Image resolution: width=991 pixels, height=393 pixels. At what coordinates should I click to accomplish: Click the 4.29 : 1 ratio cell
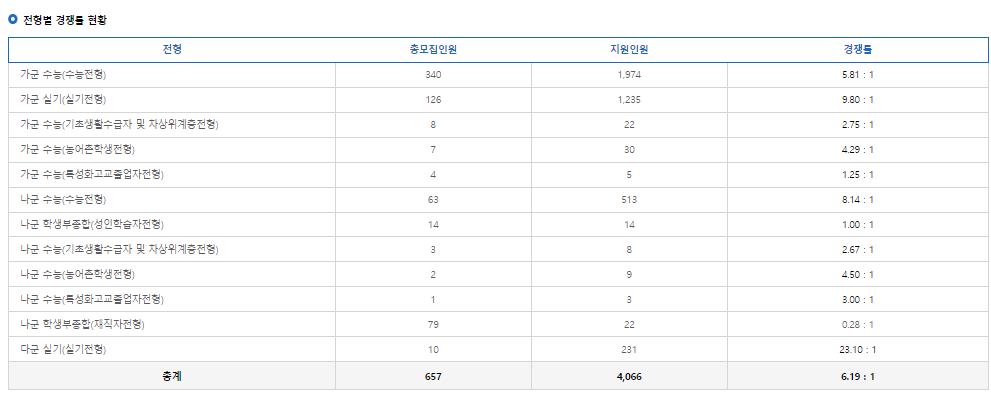858,150
